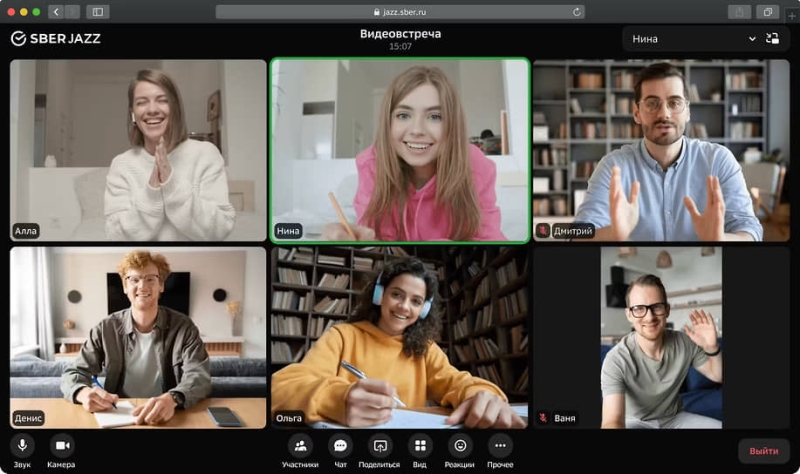Open the Чат chat panel
Image resolution: width=800 pixels, height=474 pixels.
tap(340, 445)
